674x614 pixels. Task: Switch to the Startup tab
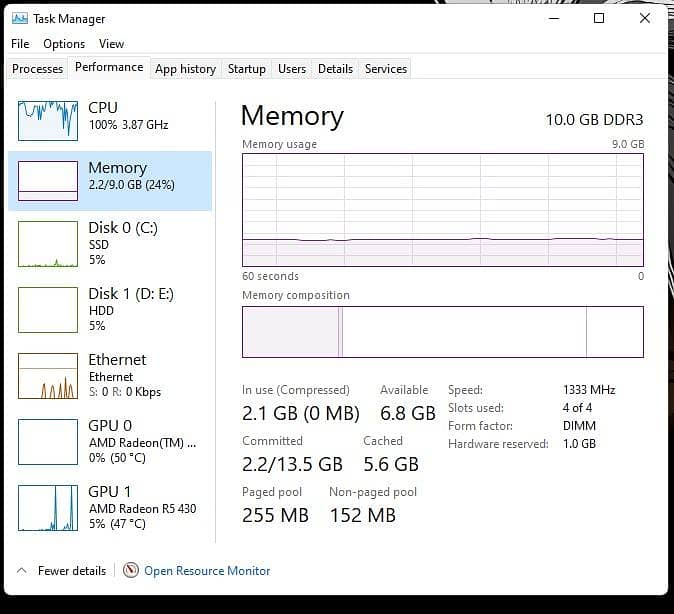click(x=247, y=69)
